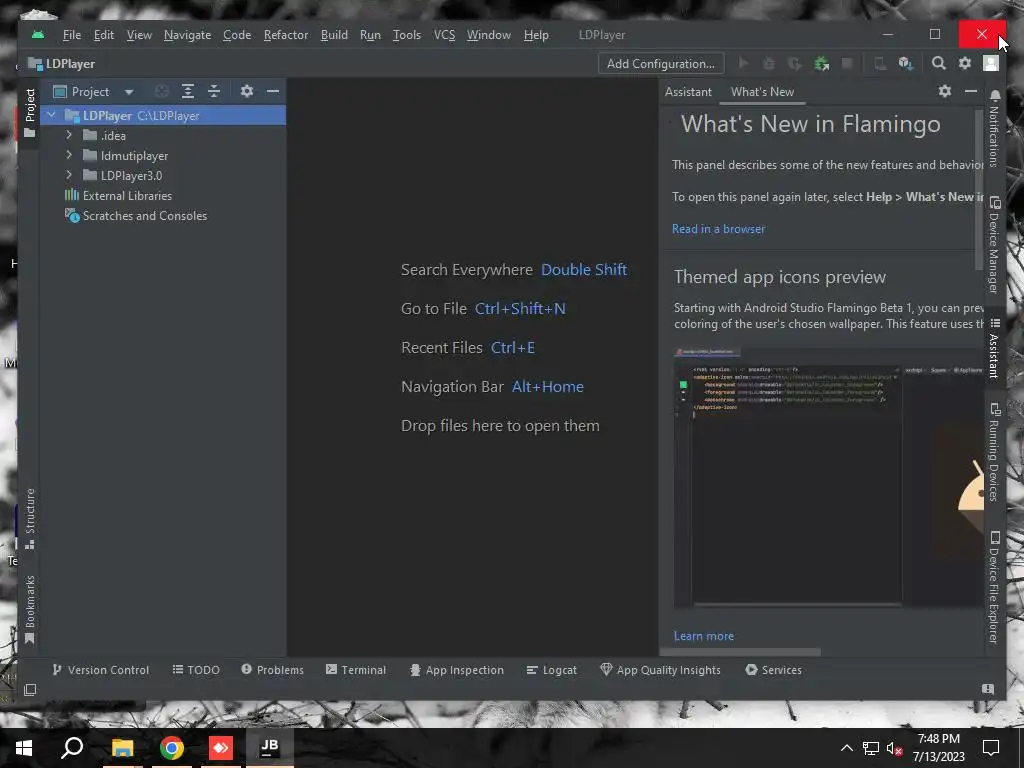Open Search Everywhere magnifier icon
1024x768 pixels.
coord(938,63)
